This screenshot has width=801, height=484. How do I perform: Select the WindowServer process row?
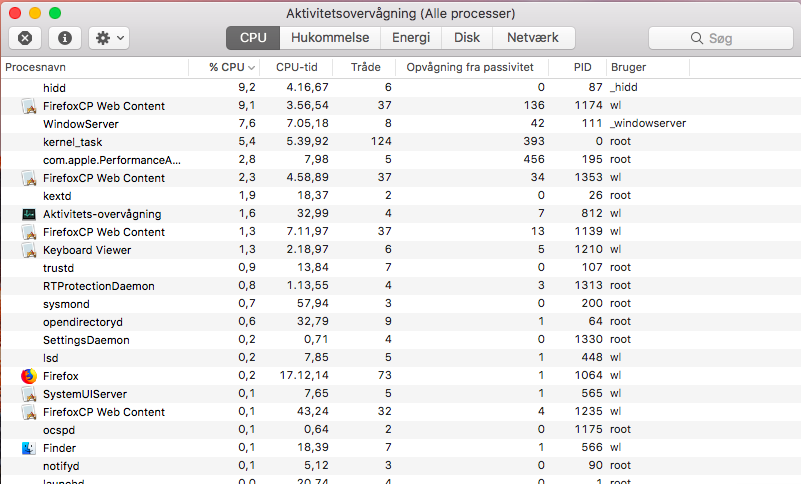(x=400, y=124)
